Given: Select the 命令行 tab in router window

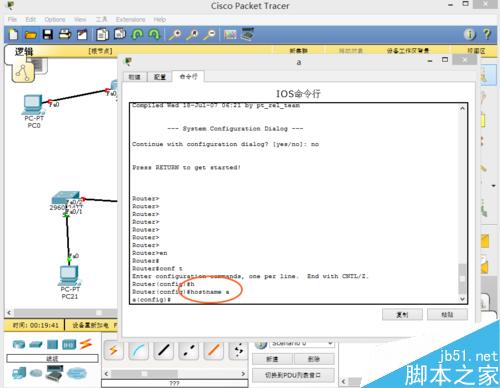Looking at the screenshot, I should 188,77.
